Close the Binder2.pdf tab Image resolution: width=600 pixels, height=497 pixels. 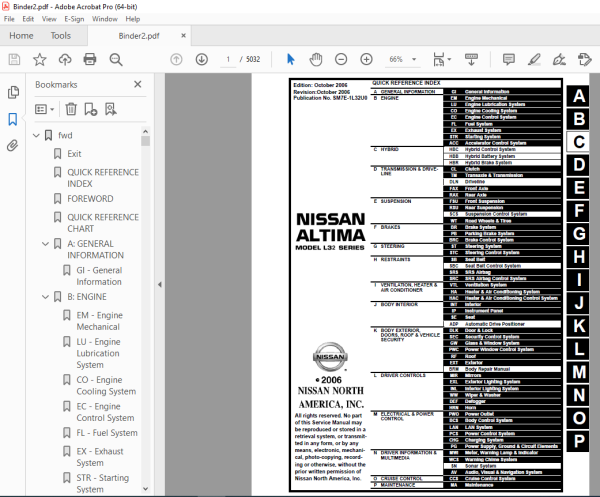pos(184,36)
